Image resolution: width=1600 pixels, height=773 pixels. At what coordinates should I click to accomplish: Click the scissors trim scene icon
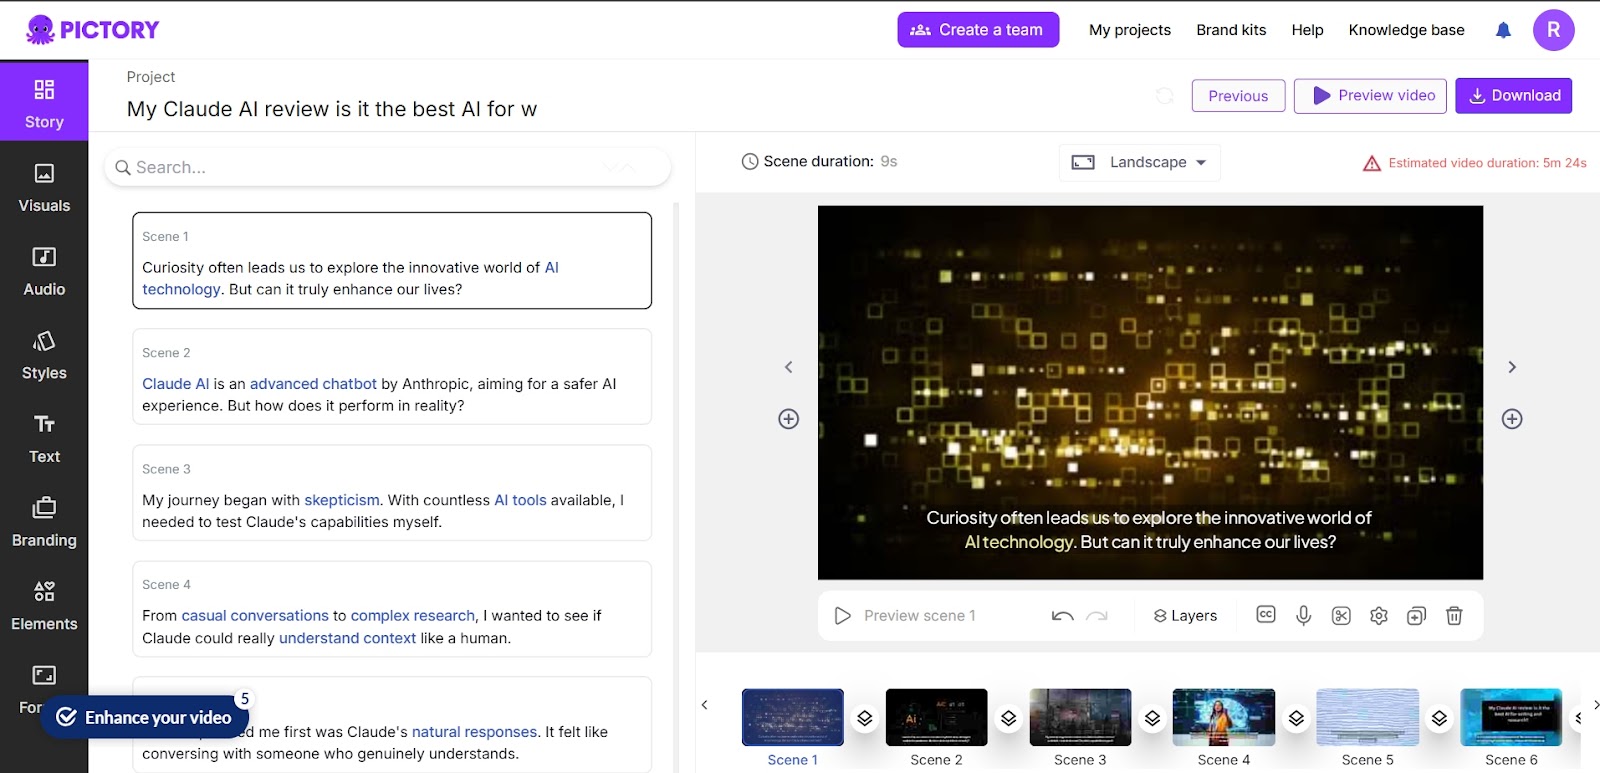[1341, 616]
